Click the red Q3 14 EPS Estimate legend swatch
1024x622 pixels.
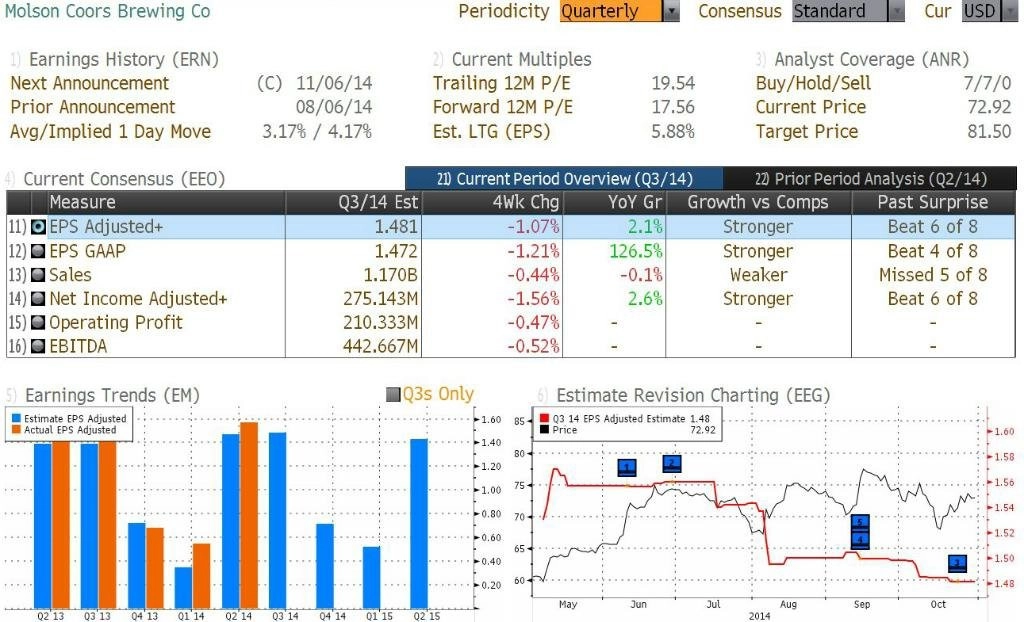545,419
